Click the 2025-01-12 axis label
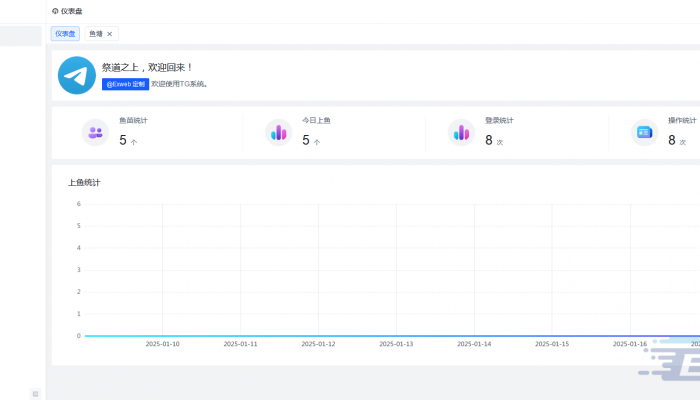This screenshot has height=400, width=700. [x=318, y=344]
